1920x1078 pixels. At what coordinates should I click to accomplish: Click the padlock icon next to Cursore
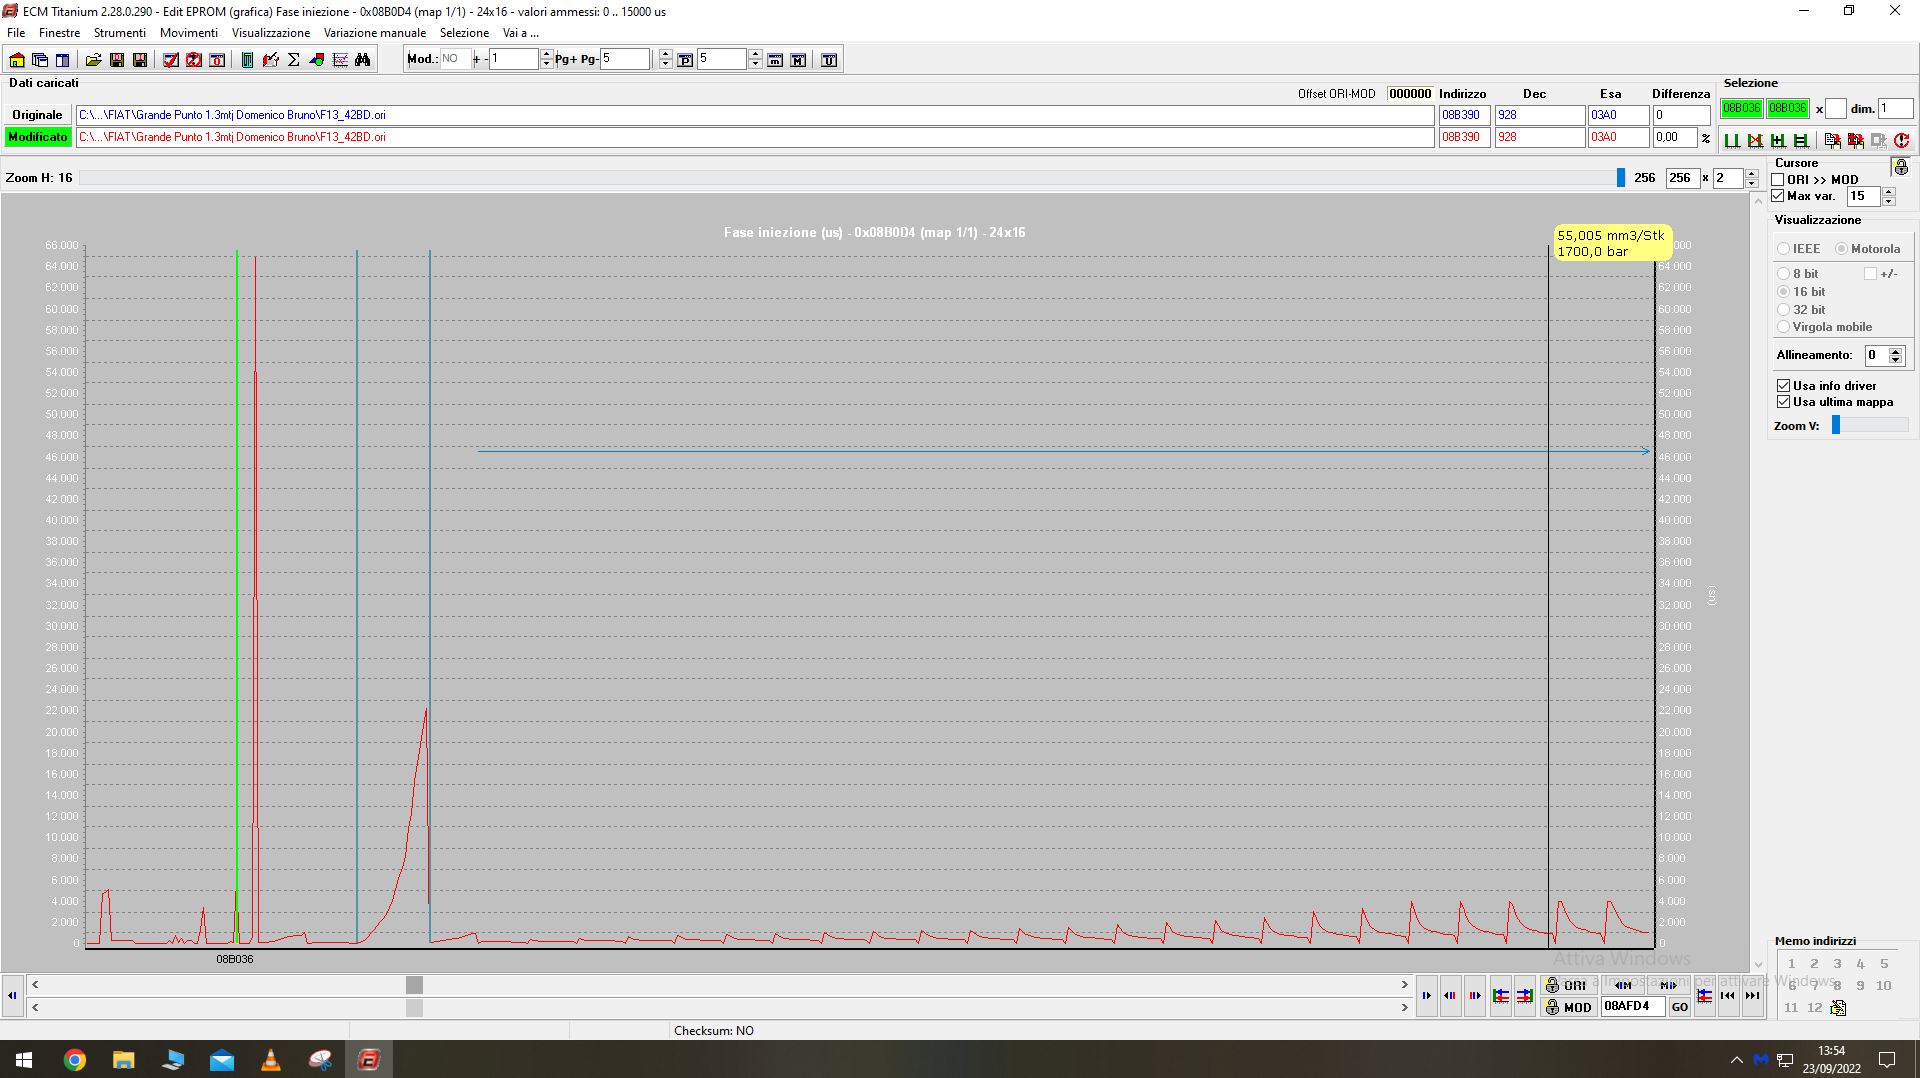[1899, 166]
